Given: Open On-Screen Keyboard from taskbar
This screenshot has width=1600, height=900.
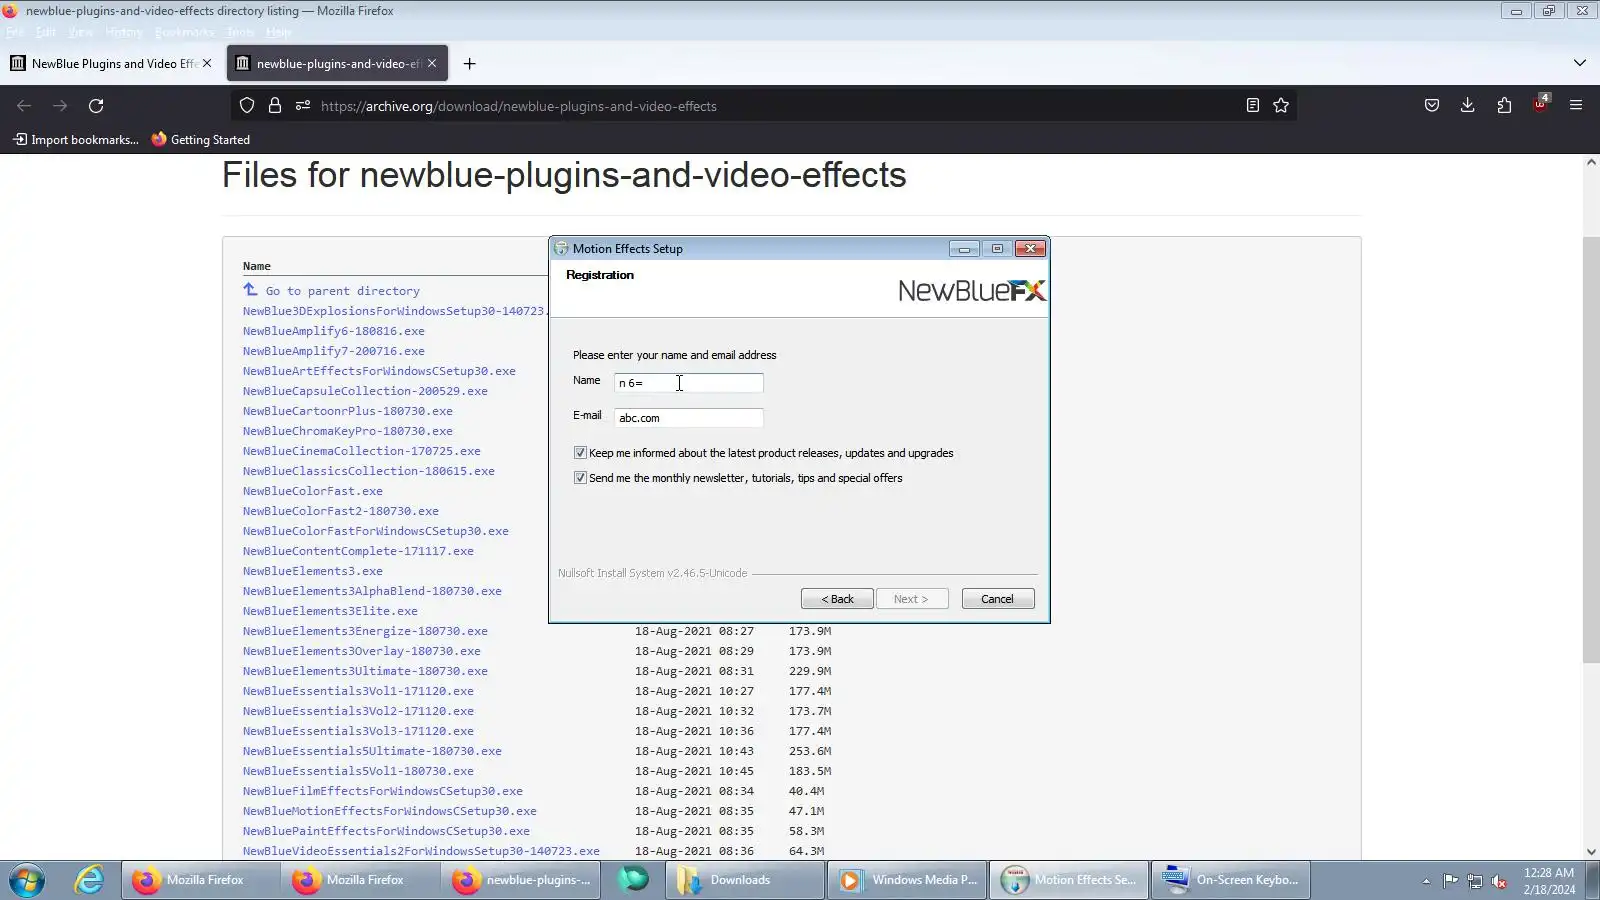Looking at the screenshot, I should [x=1231, y=880].
